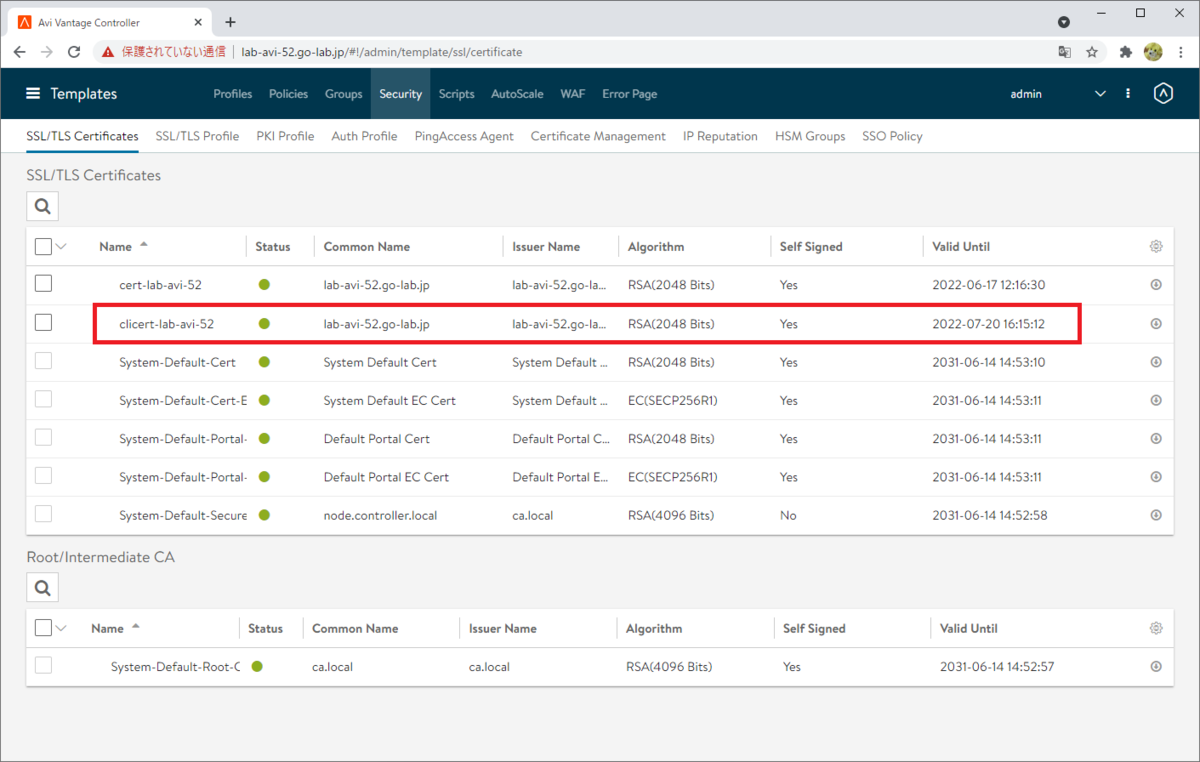Click the clicert-lab-avi-52 certificate name
Screen dimensions: 1200x762
point(166,324)
